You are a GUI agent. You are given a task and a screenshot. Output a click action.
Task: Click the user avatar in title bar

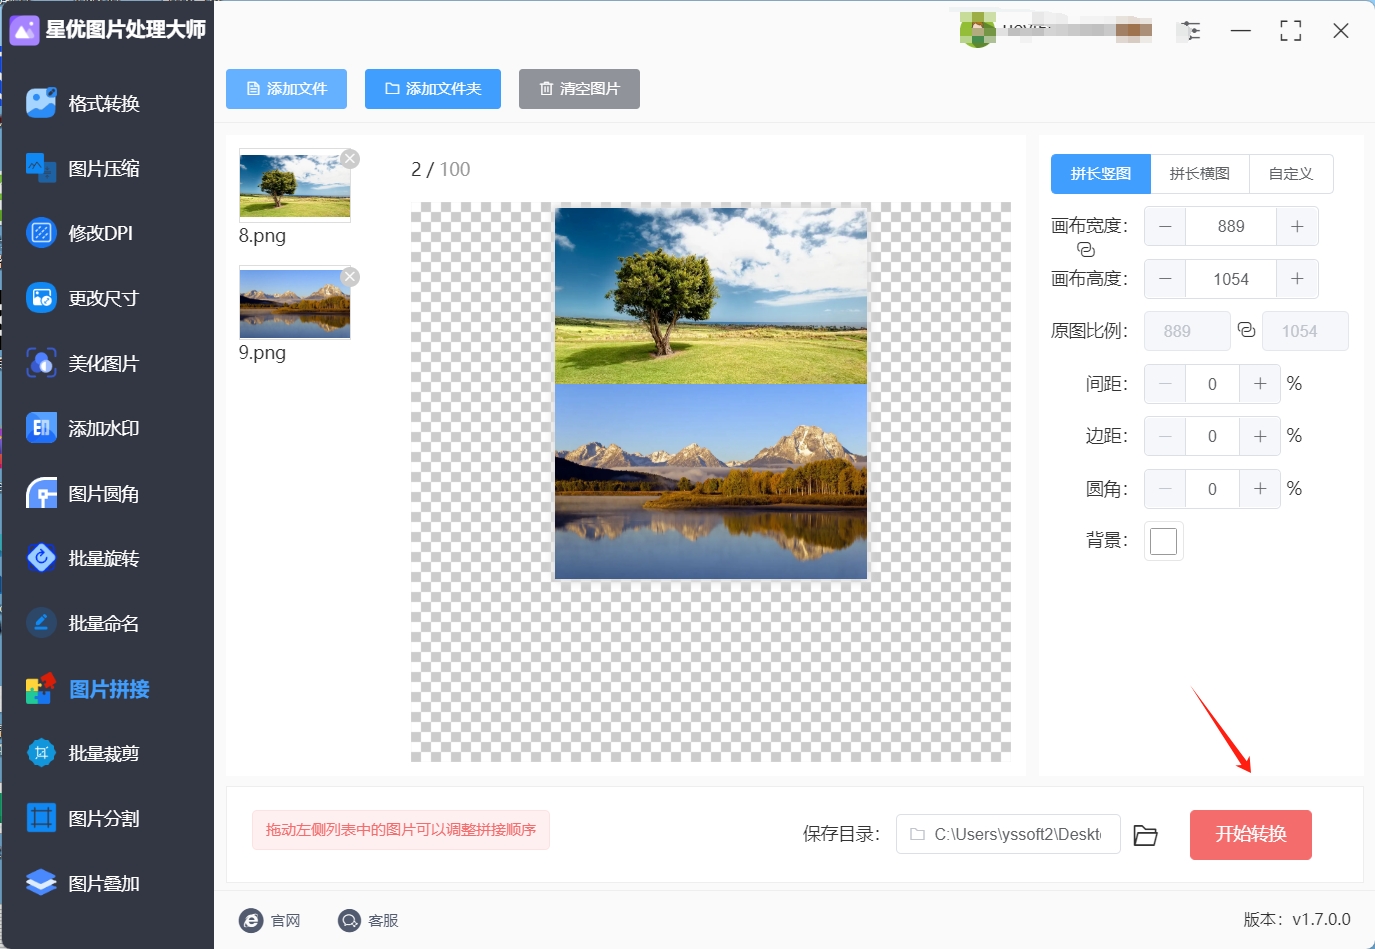[977, 30]
